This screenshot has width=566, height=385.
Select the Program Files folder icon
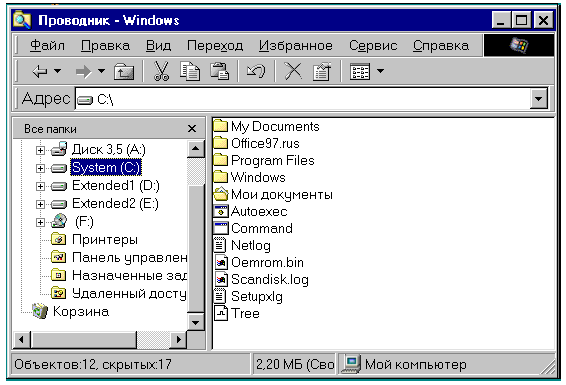(221, 160)
